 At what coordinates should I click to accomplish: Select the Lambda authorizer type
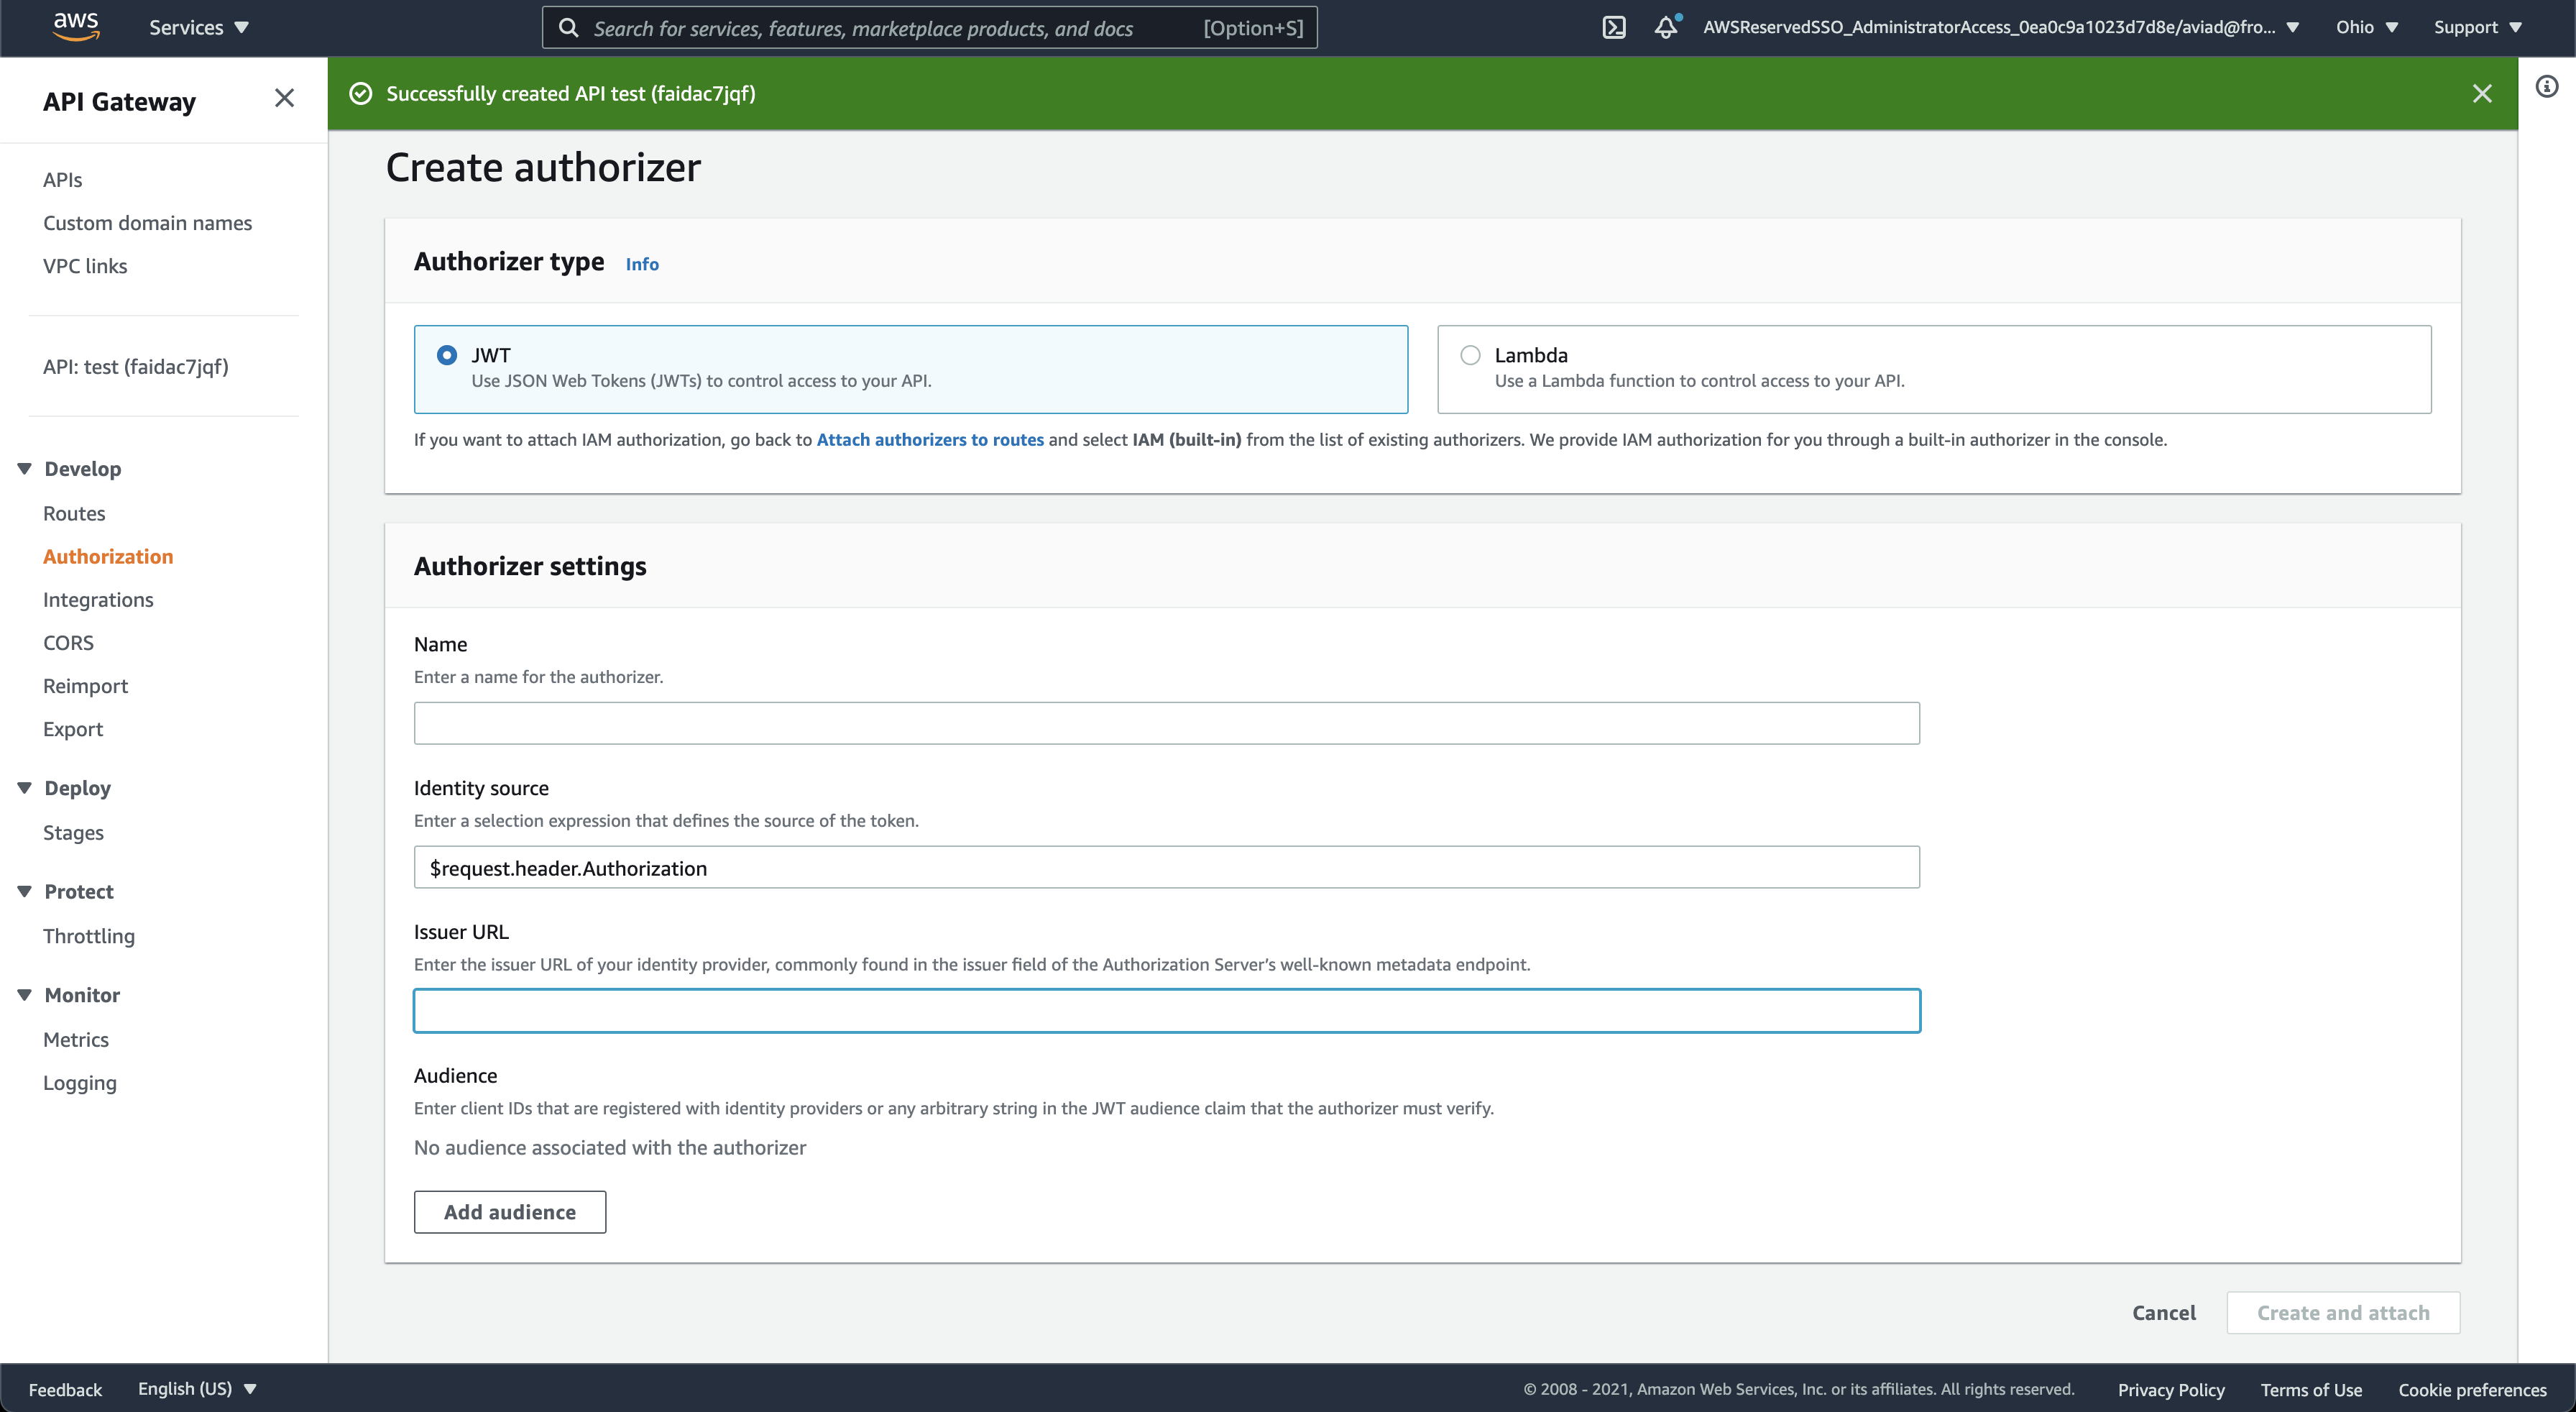tap(1469, 354)
